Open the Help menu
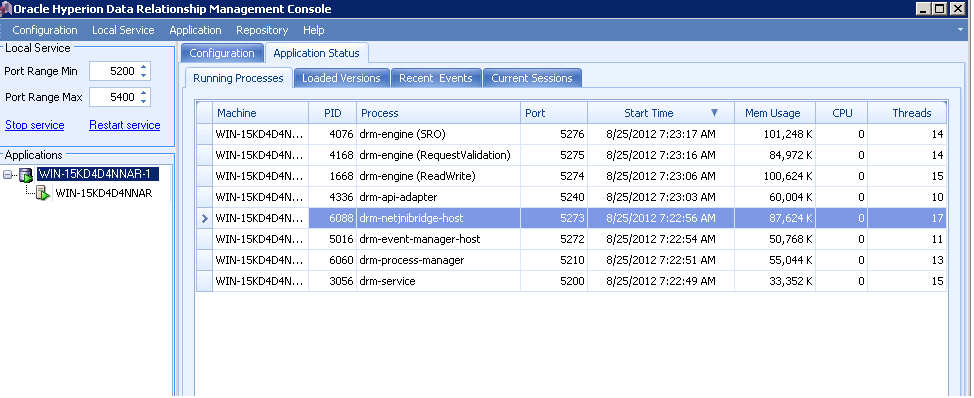Image resolution: width=974 pixels, height=398 pixels. click(314, 30)
